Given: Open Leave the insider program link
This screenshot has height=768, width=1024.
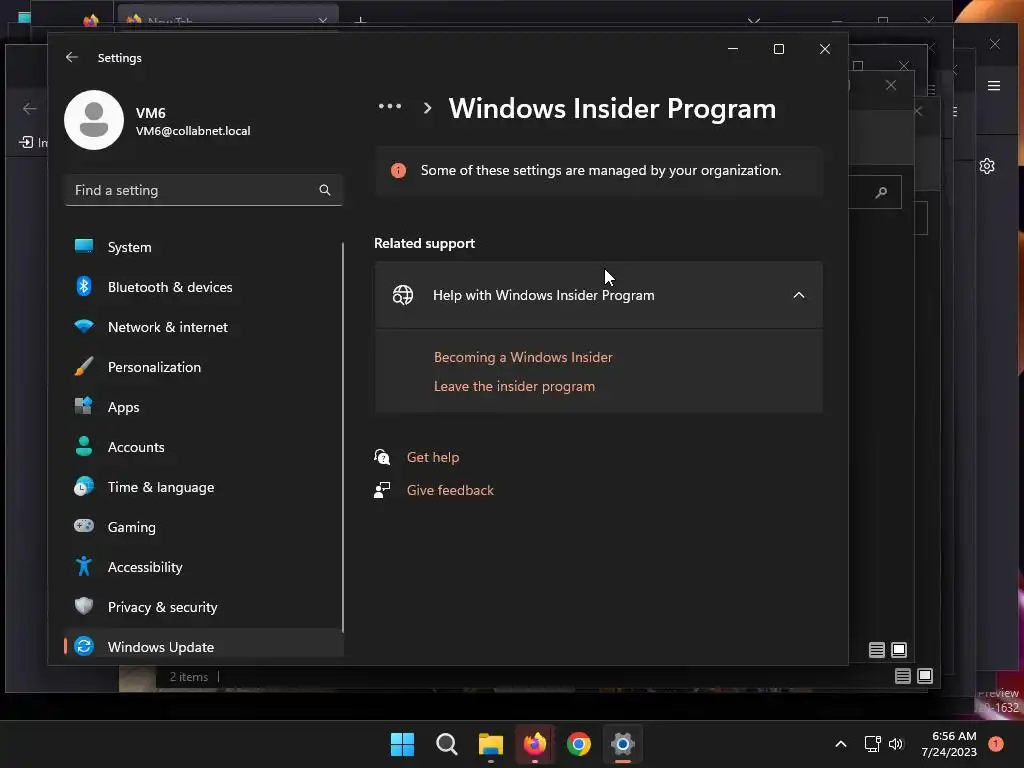Looking at the screenshot, I should 515,386.
